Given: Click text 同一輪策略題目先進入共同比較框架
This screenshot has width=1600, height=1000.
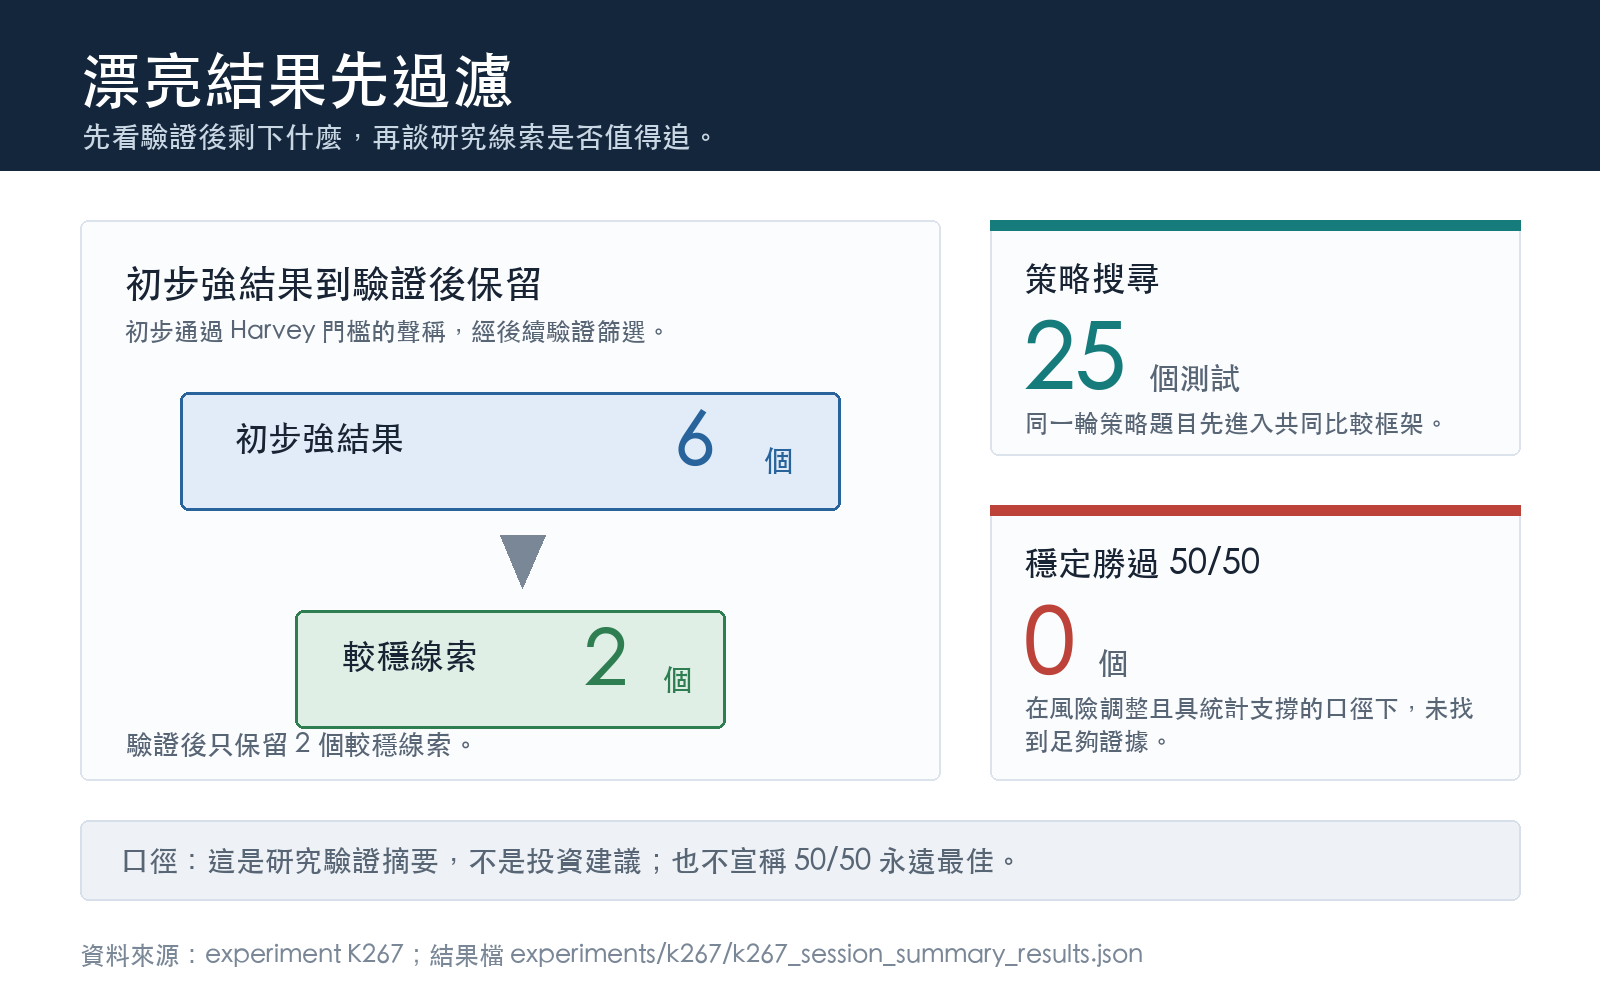Looking at the screenshot, I should (x=1235, y=424).
